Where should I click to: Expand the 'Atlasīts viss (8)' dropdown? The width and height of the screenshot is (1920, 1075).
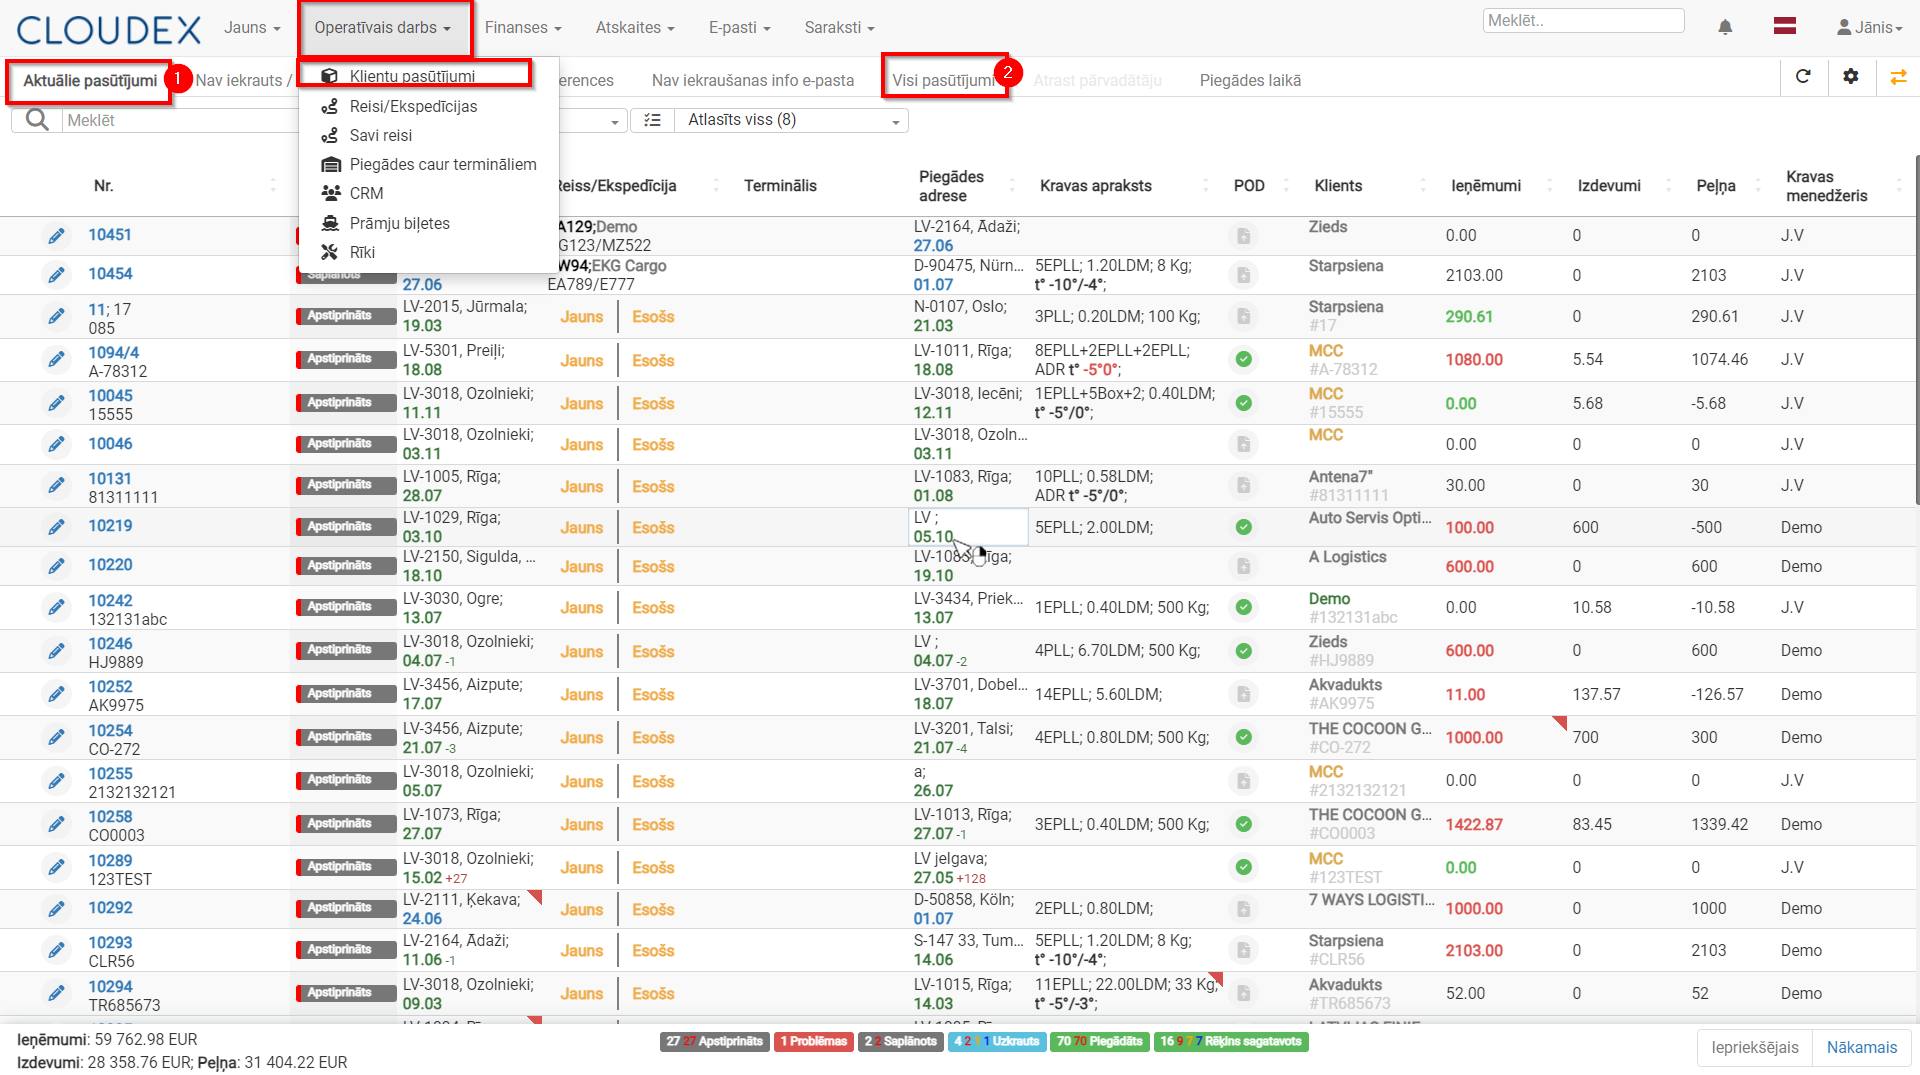pyautogui.click(x=789, y=120)
